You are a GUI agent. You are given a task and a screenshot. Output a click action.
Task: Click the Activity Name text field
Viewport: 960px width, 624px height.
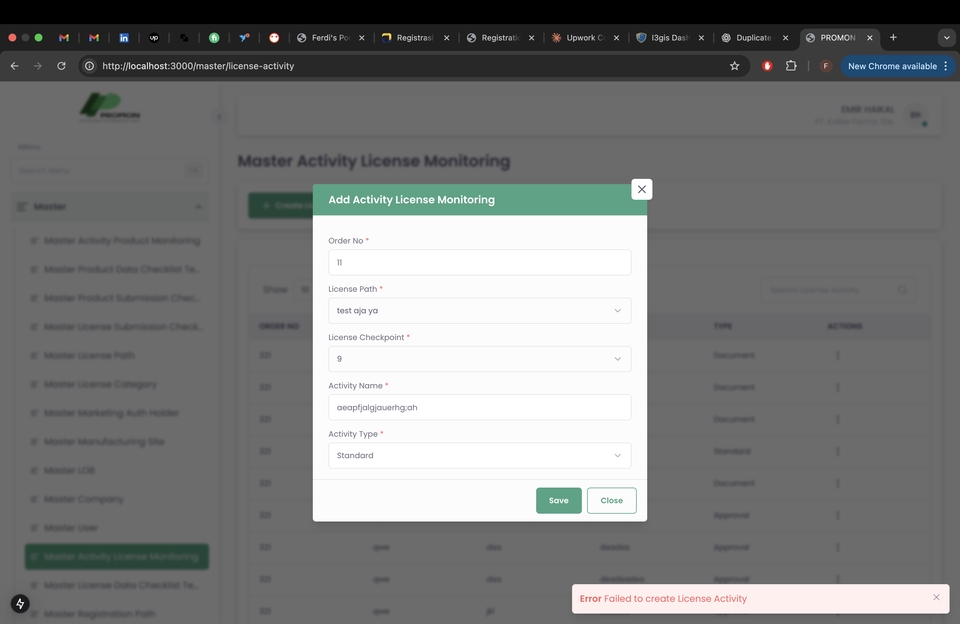[479, 407]
